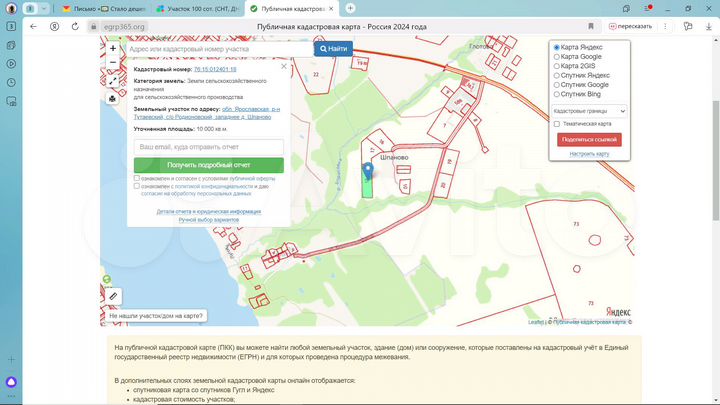Check agreement with public offer terms
Viewport: 720px width, 405px height.
[x=136, y=178]
